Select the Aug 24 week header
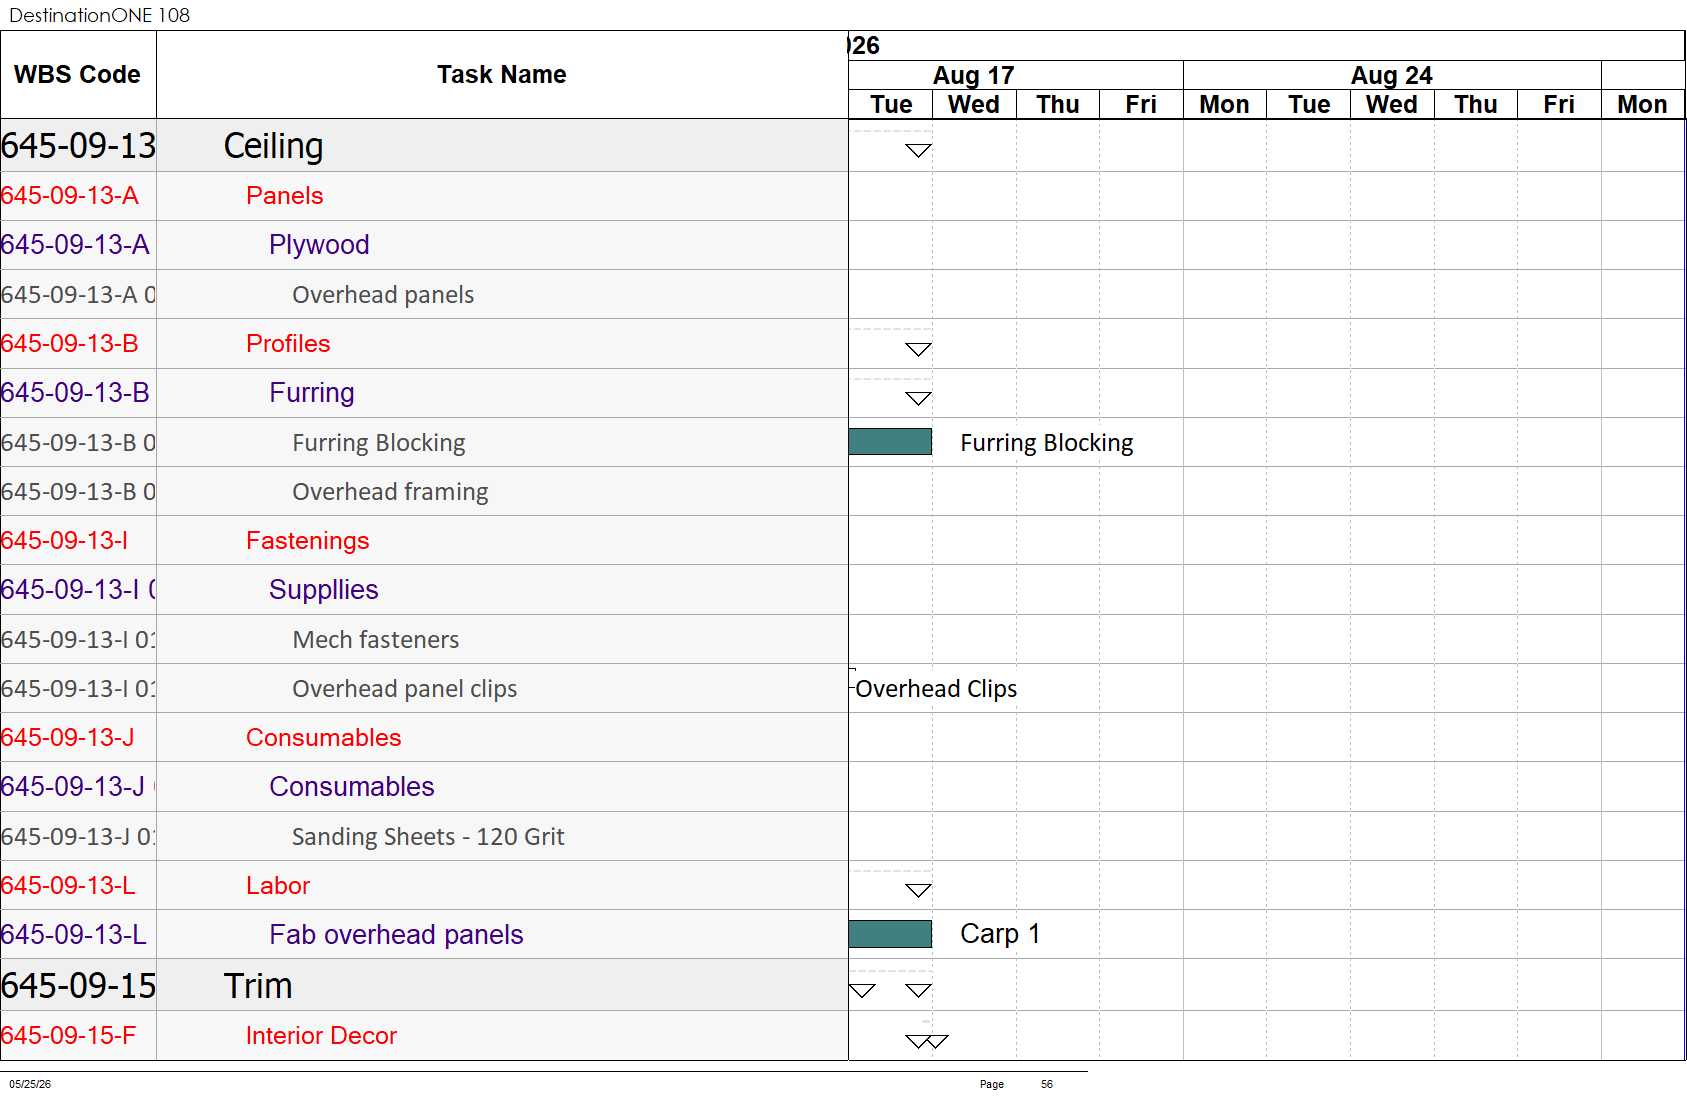 1392,75
